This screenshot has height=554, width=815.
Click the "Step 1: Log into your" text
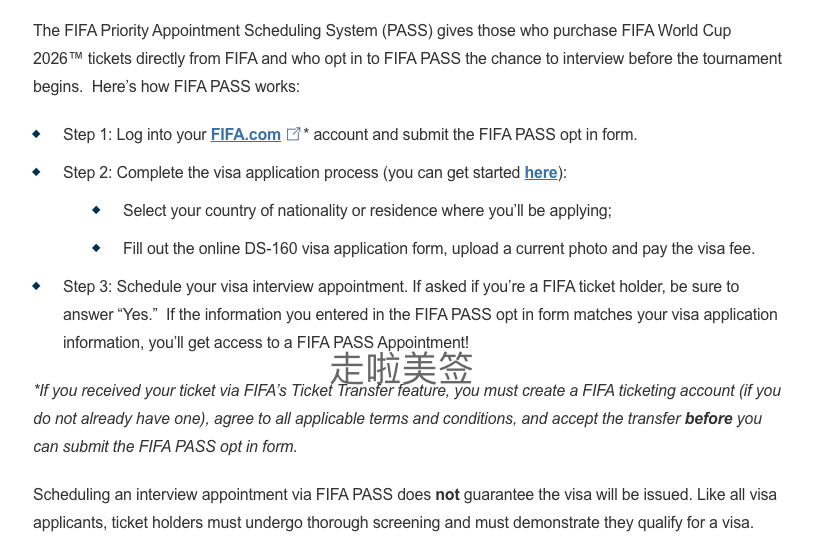[135, 135]
